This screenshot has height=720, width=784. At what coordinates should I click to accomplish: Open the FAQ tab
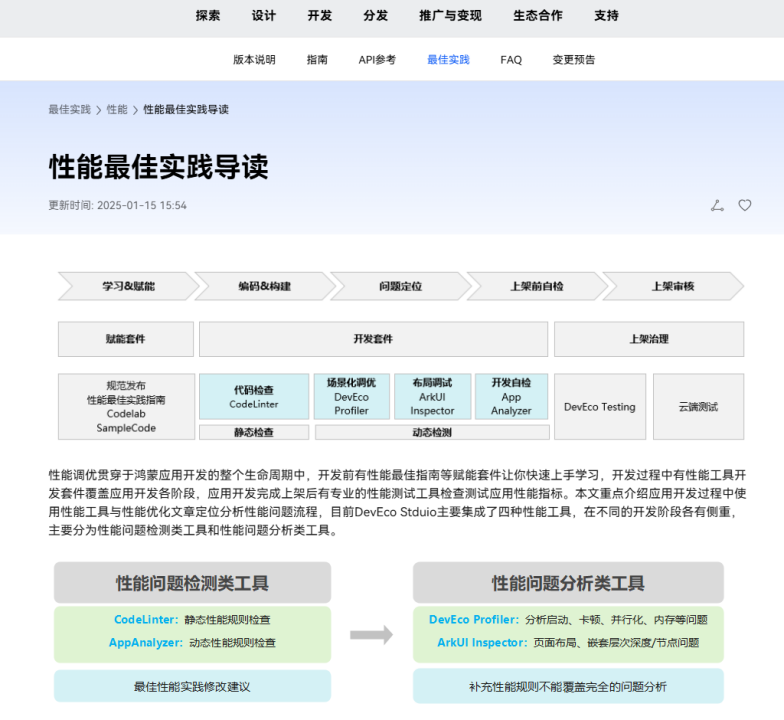(511, 60)
